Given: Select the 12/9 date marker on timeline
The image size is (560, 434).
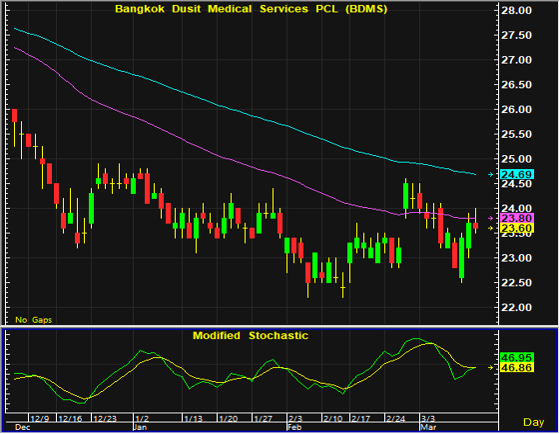Looking at the screenshot, I should [40, 418].
